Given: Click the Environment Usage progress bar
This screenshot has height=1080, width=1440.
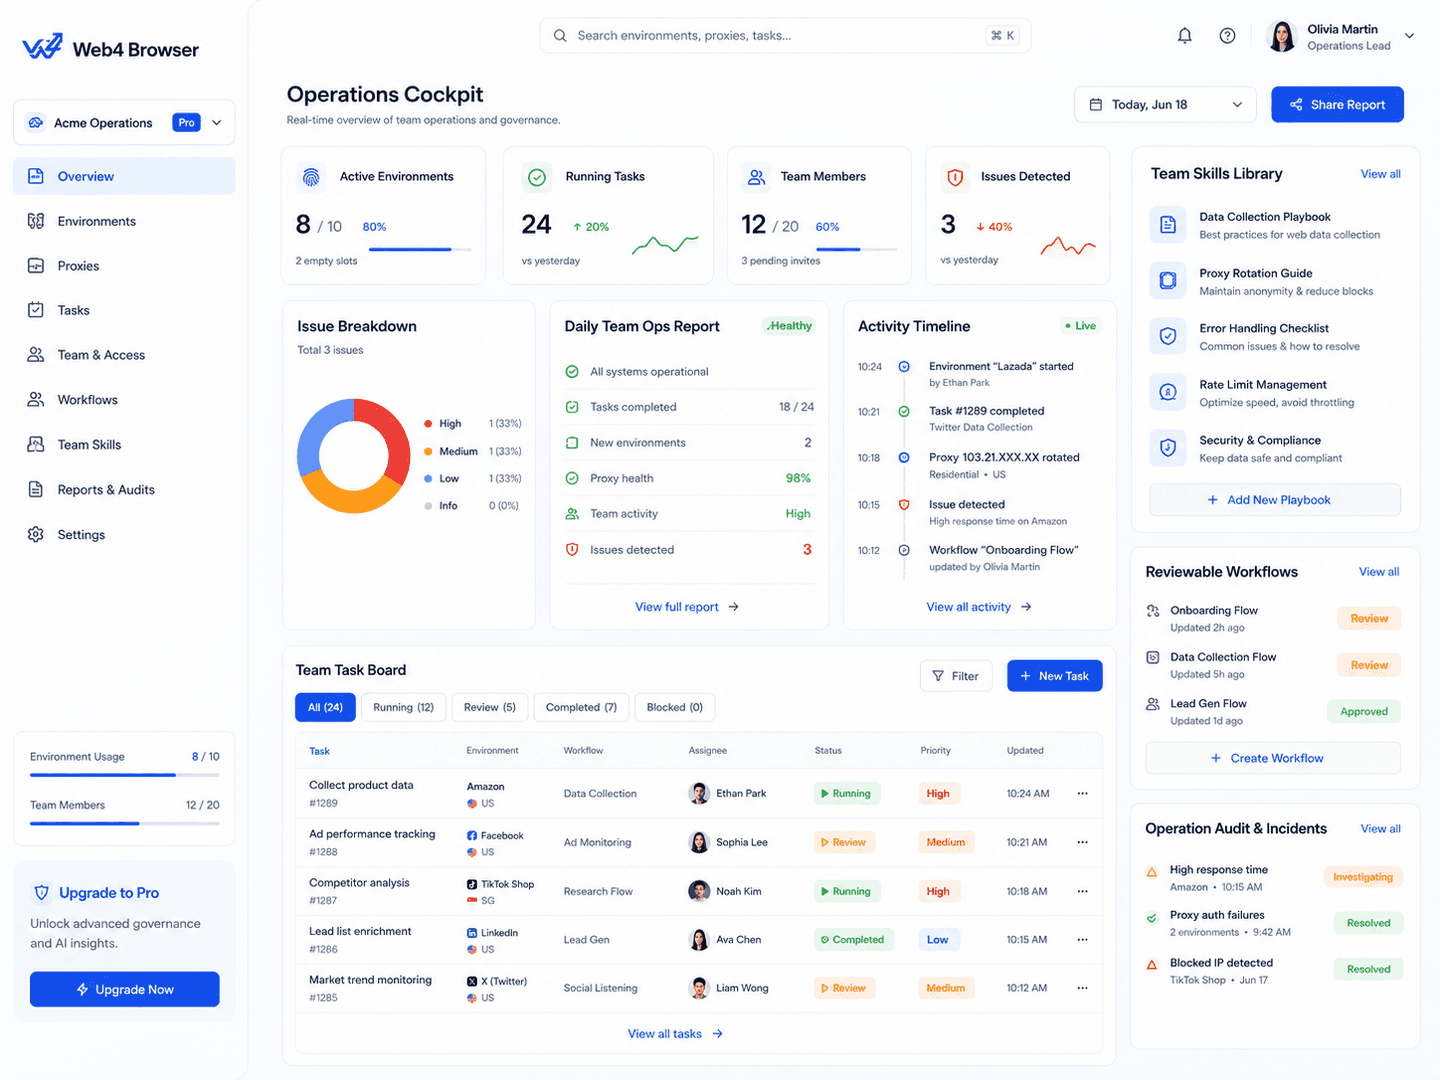Looking at the screenshot, I should click(125, 775).
